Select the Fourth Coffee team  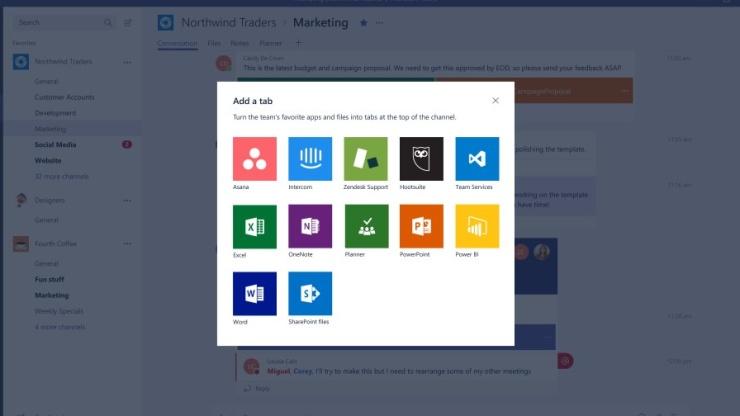[55, 244]
